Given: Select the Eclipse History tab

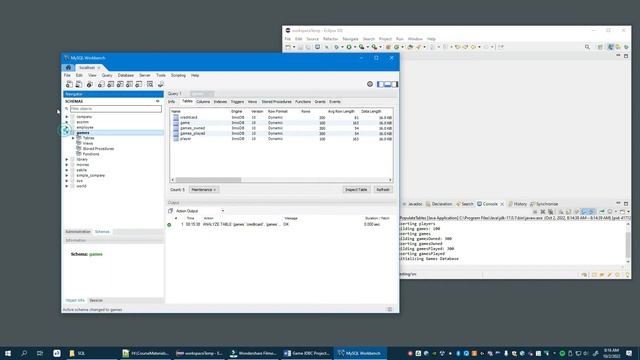Looking at the screenshot, I should click(518, 204).
